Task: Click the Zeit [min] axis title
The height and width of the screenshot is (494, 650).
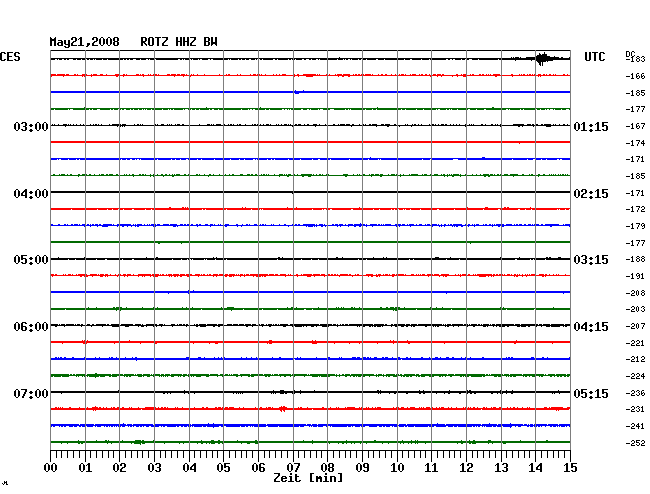Action: (x=308, y=478)
